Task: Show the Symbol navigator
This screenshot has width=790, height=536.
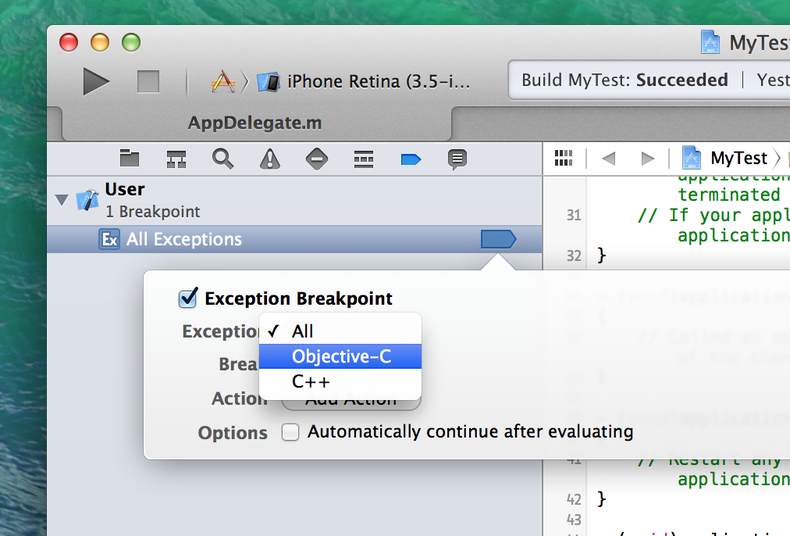Action: pyautogui.click(x=176, y=159)
